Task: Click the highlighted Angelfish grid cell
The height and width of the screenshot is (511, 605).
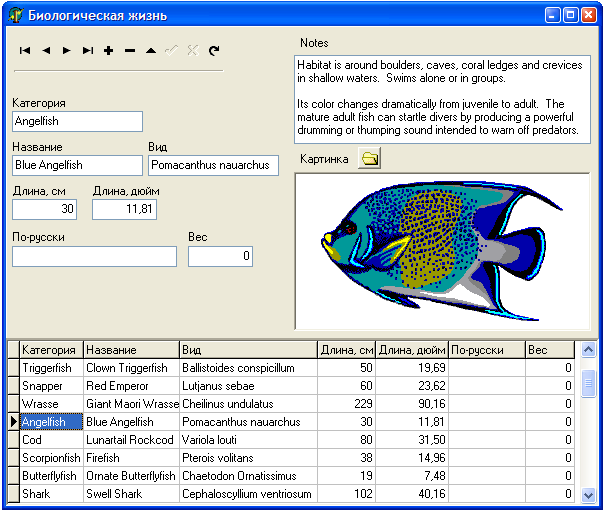Action: (51, 422)
